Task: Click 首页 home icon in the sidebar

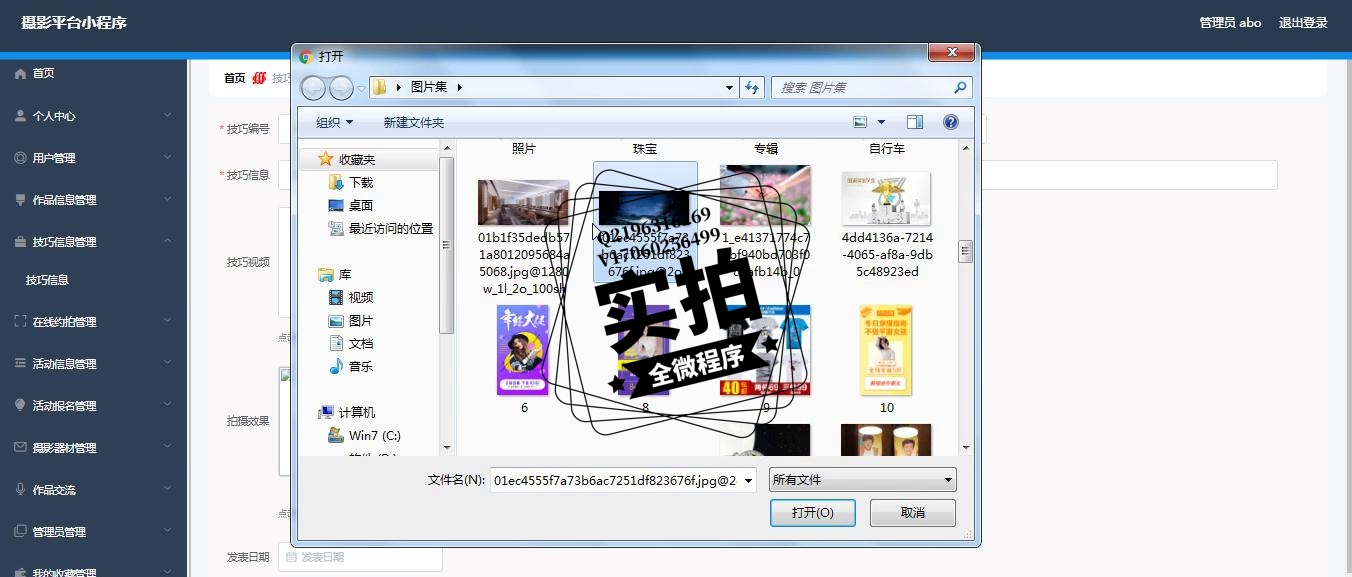Action: (x=20, y=73)
